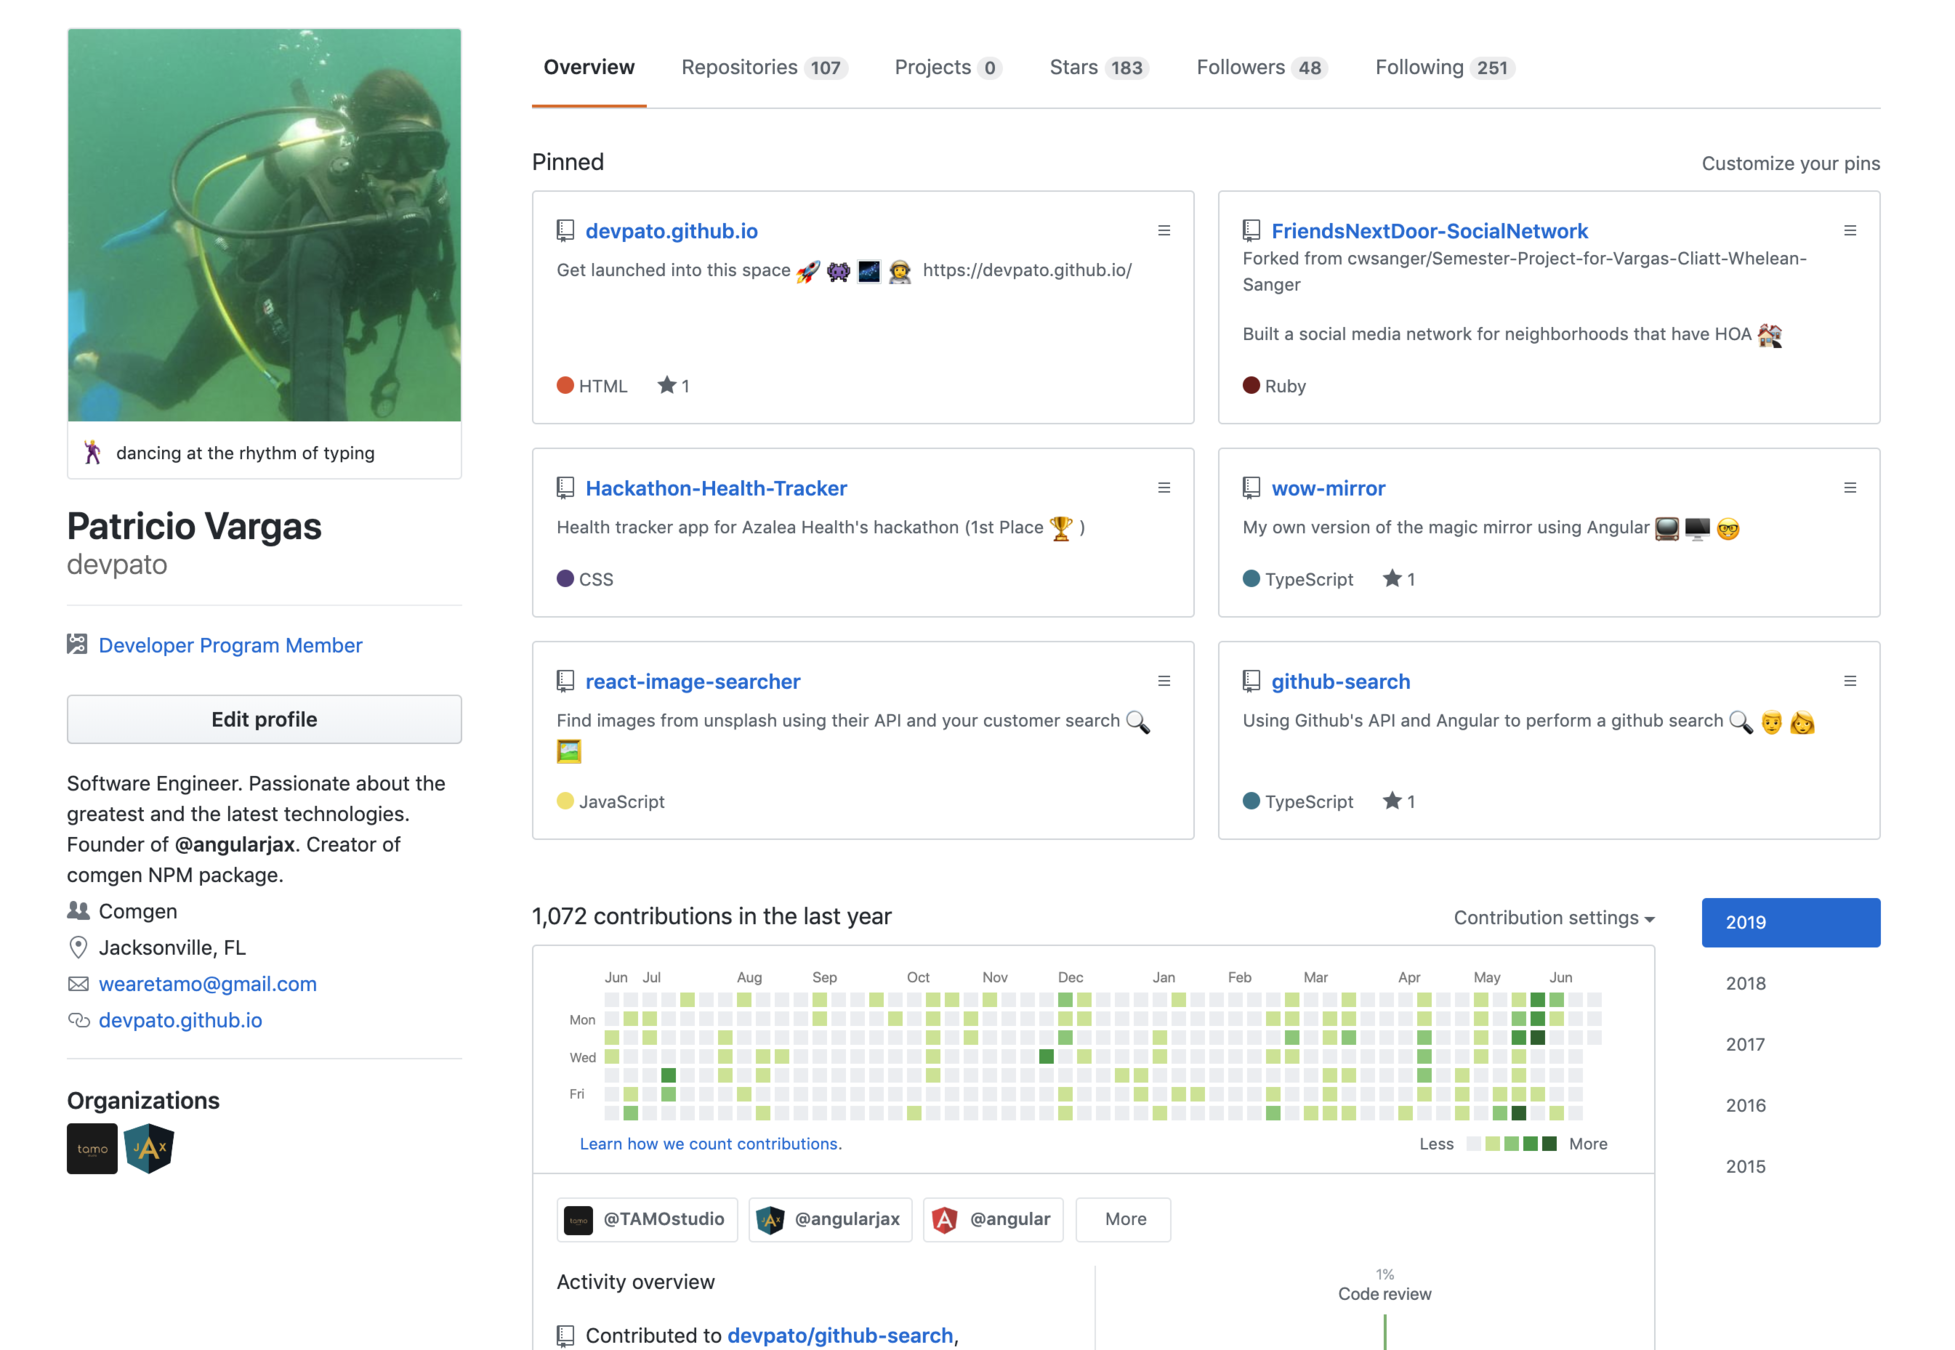Image resolution: width=1955 pixels, height=1350 pixels.
Task: Click the drag handle on devpato.github.io pin
Action: tap(1164, 231)
